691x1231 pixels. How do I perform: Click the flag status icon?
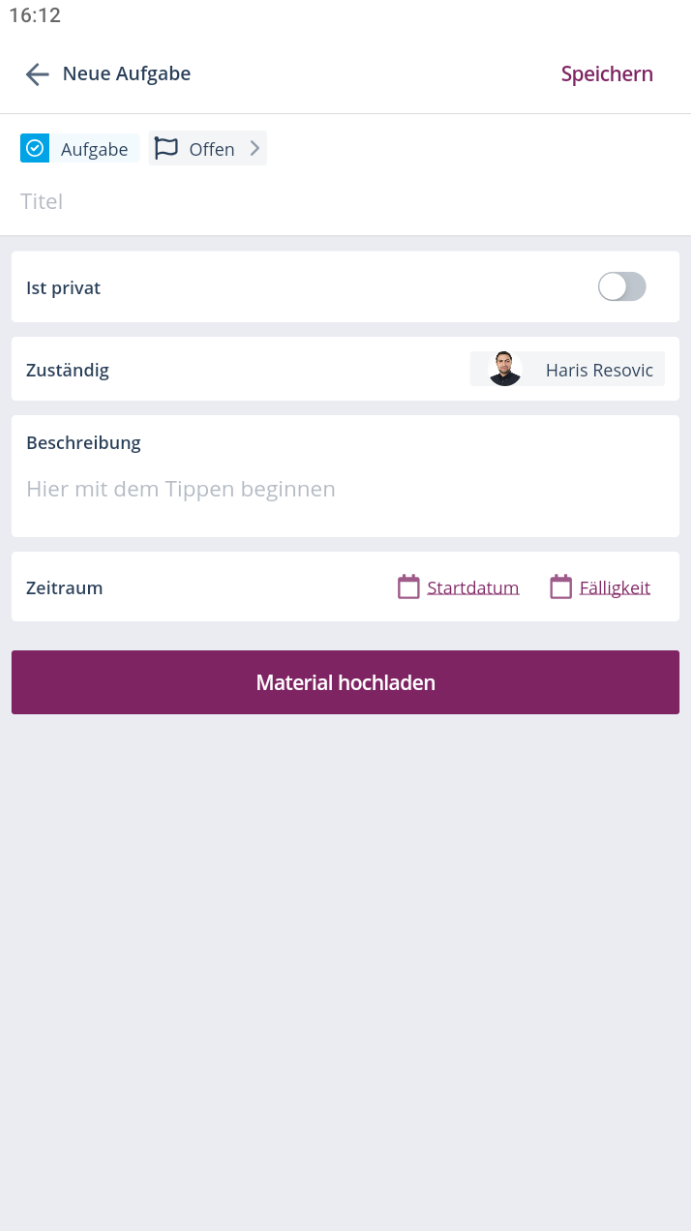point(166,149)
